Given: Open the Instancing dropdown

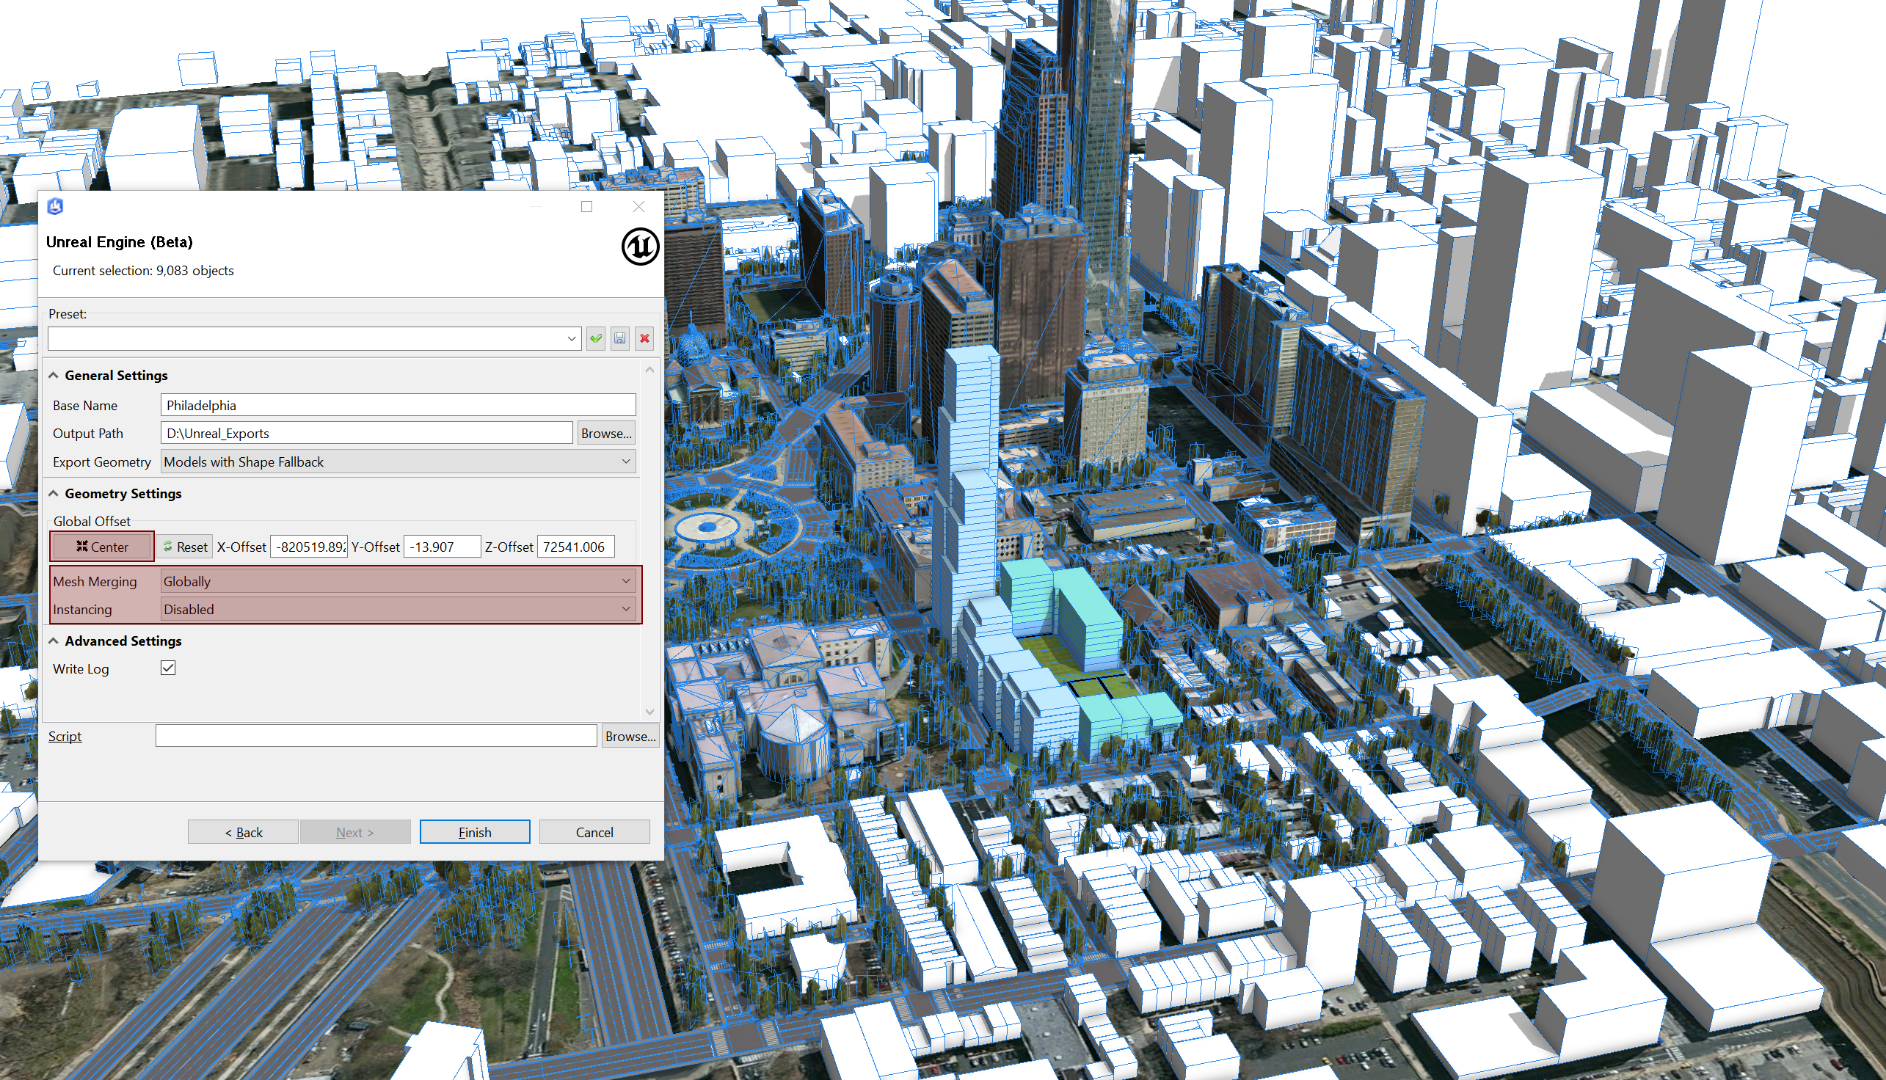Looking at the screenshot, I should click(x=398, y=609).
